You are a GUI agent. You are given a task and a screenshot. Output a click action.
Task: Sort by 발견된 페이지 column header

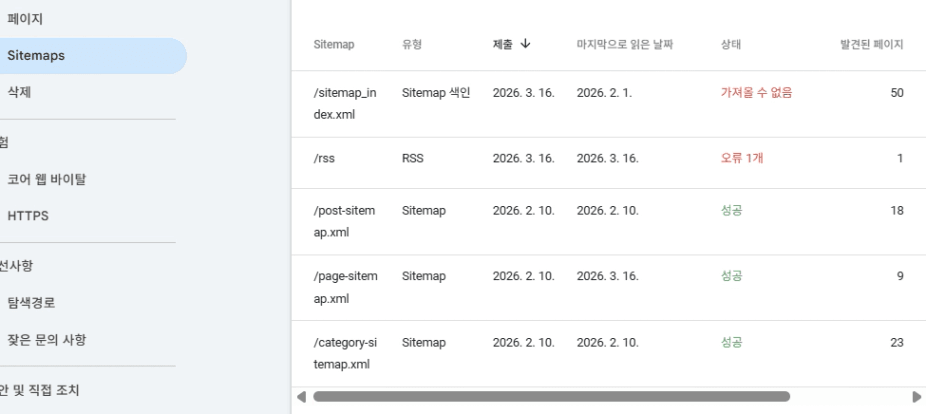coord(872,44)
